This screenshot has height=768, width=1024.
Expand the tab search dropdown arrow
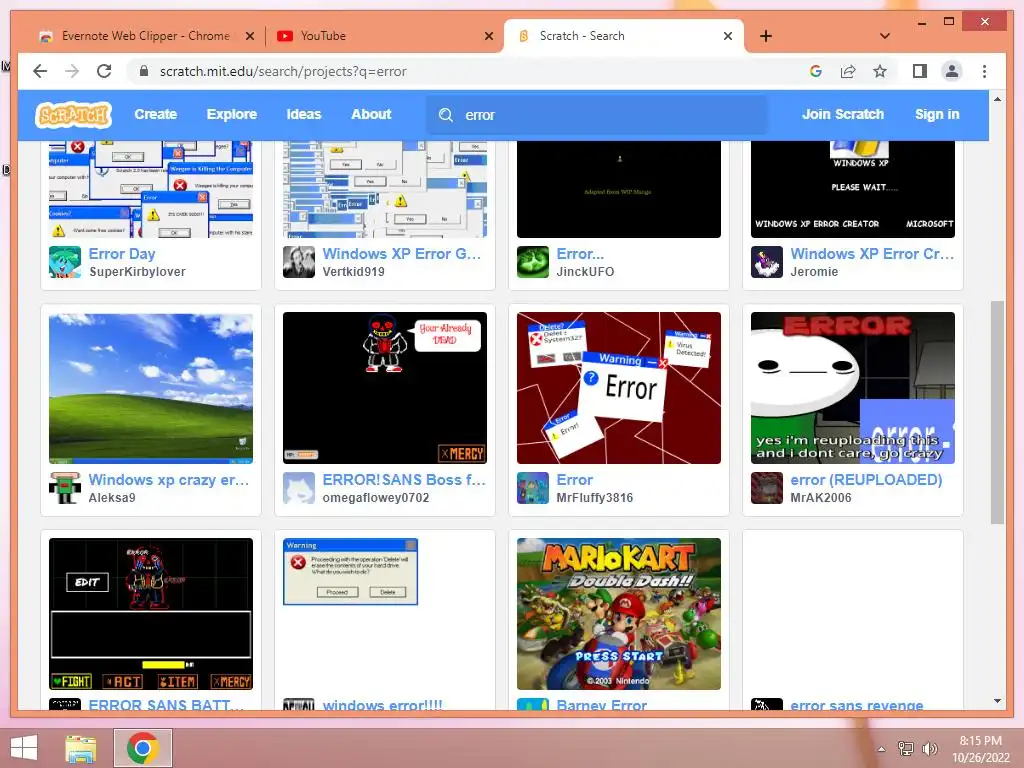coord(884,36)
